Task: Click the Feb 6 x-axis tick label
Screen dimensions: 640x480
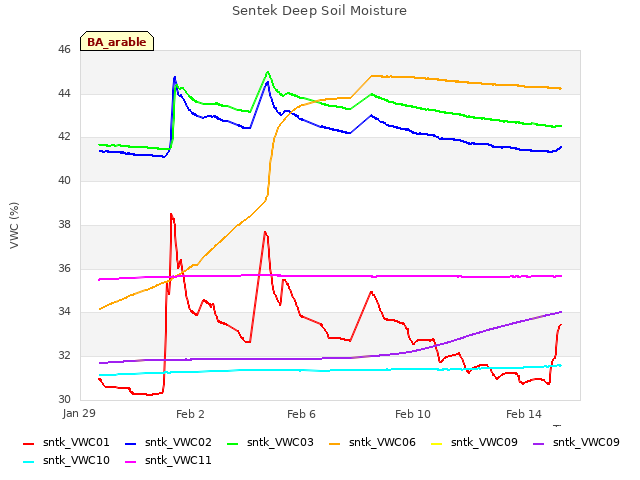Action: tap(301, 414)
